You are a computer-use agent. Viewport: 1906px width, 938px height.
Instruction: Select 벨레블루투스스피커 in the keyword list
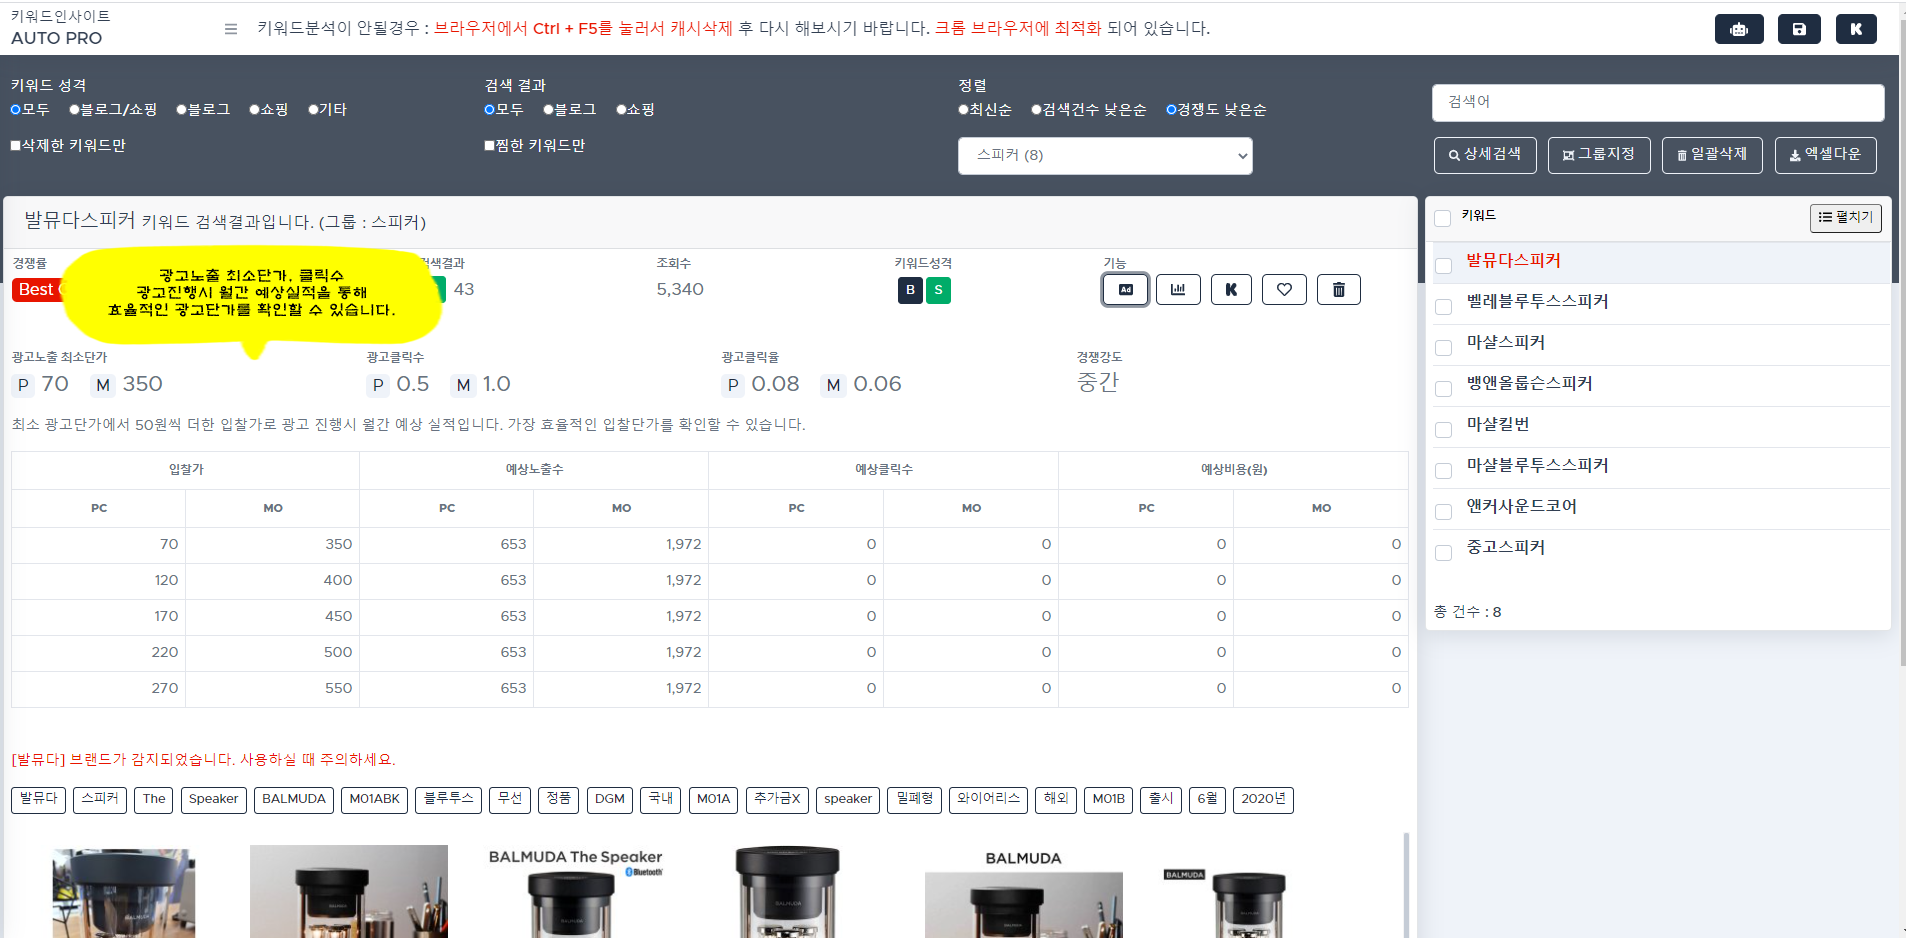[1537, 302]
